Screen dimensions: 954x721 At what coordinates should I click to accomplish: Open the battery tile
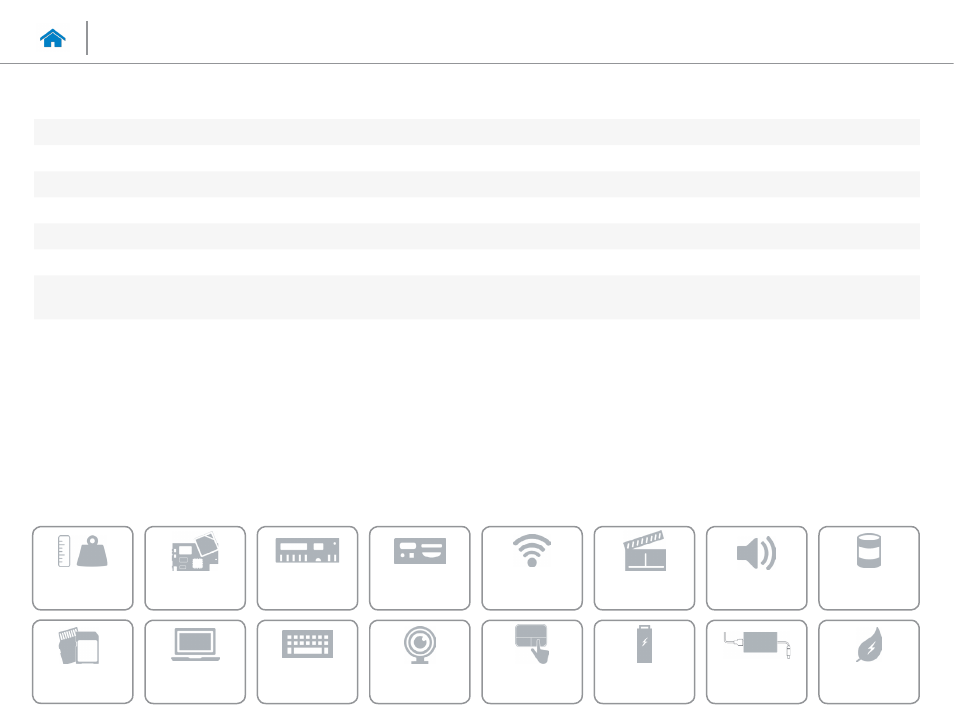[644, 661]
